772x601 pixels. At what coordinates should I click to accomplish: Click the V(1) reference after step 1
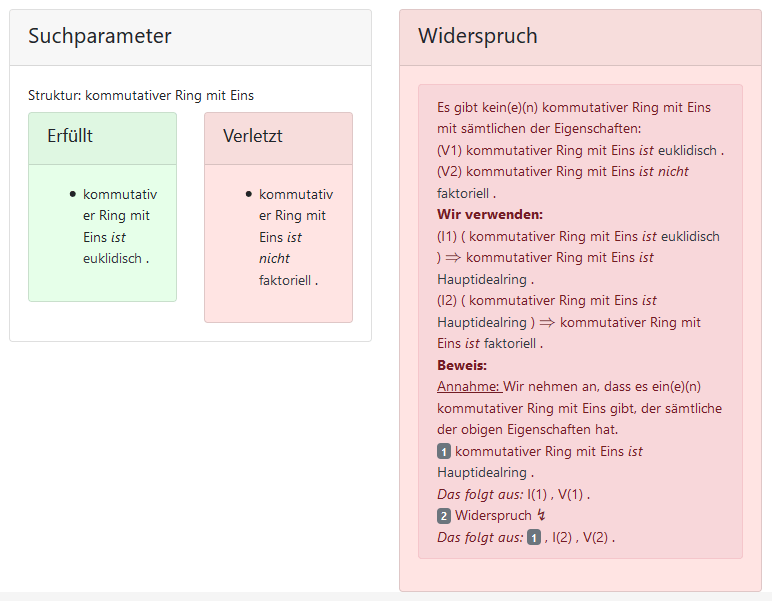coord(573,495)
